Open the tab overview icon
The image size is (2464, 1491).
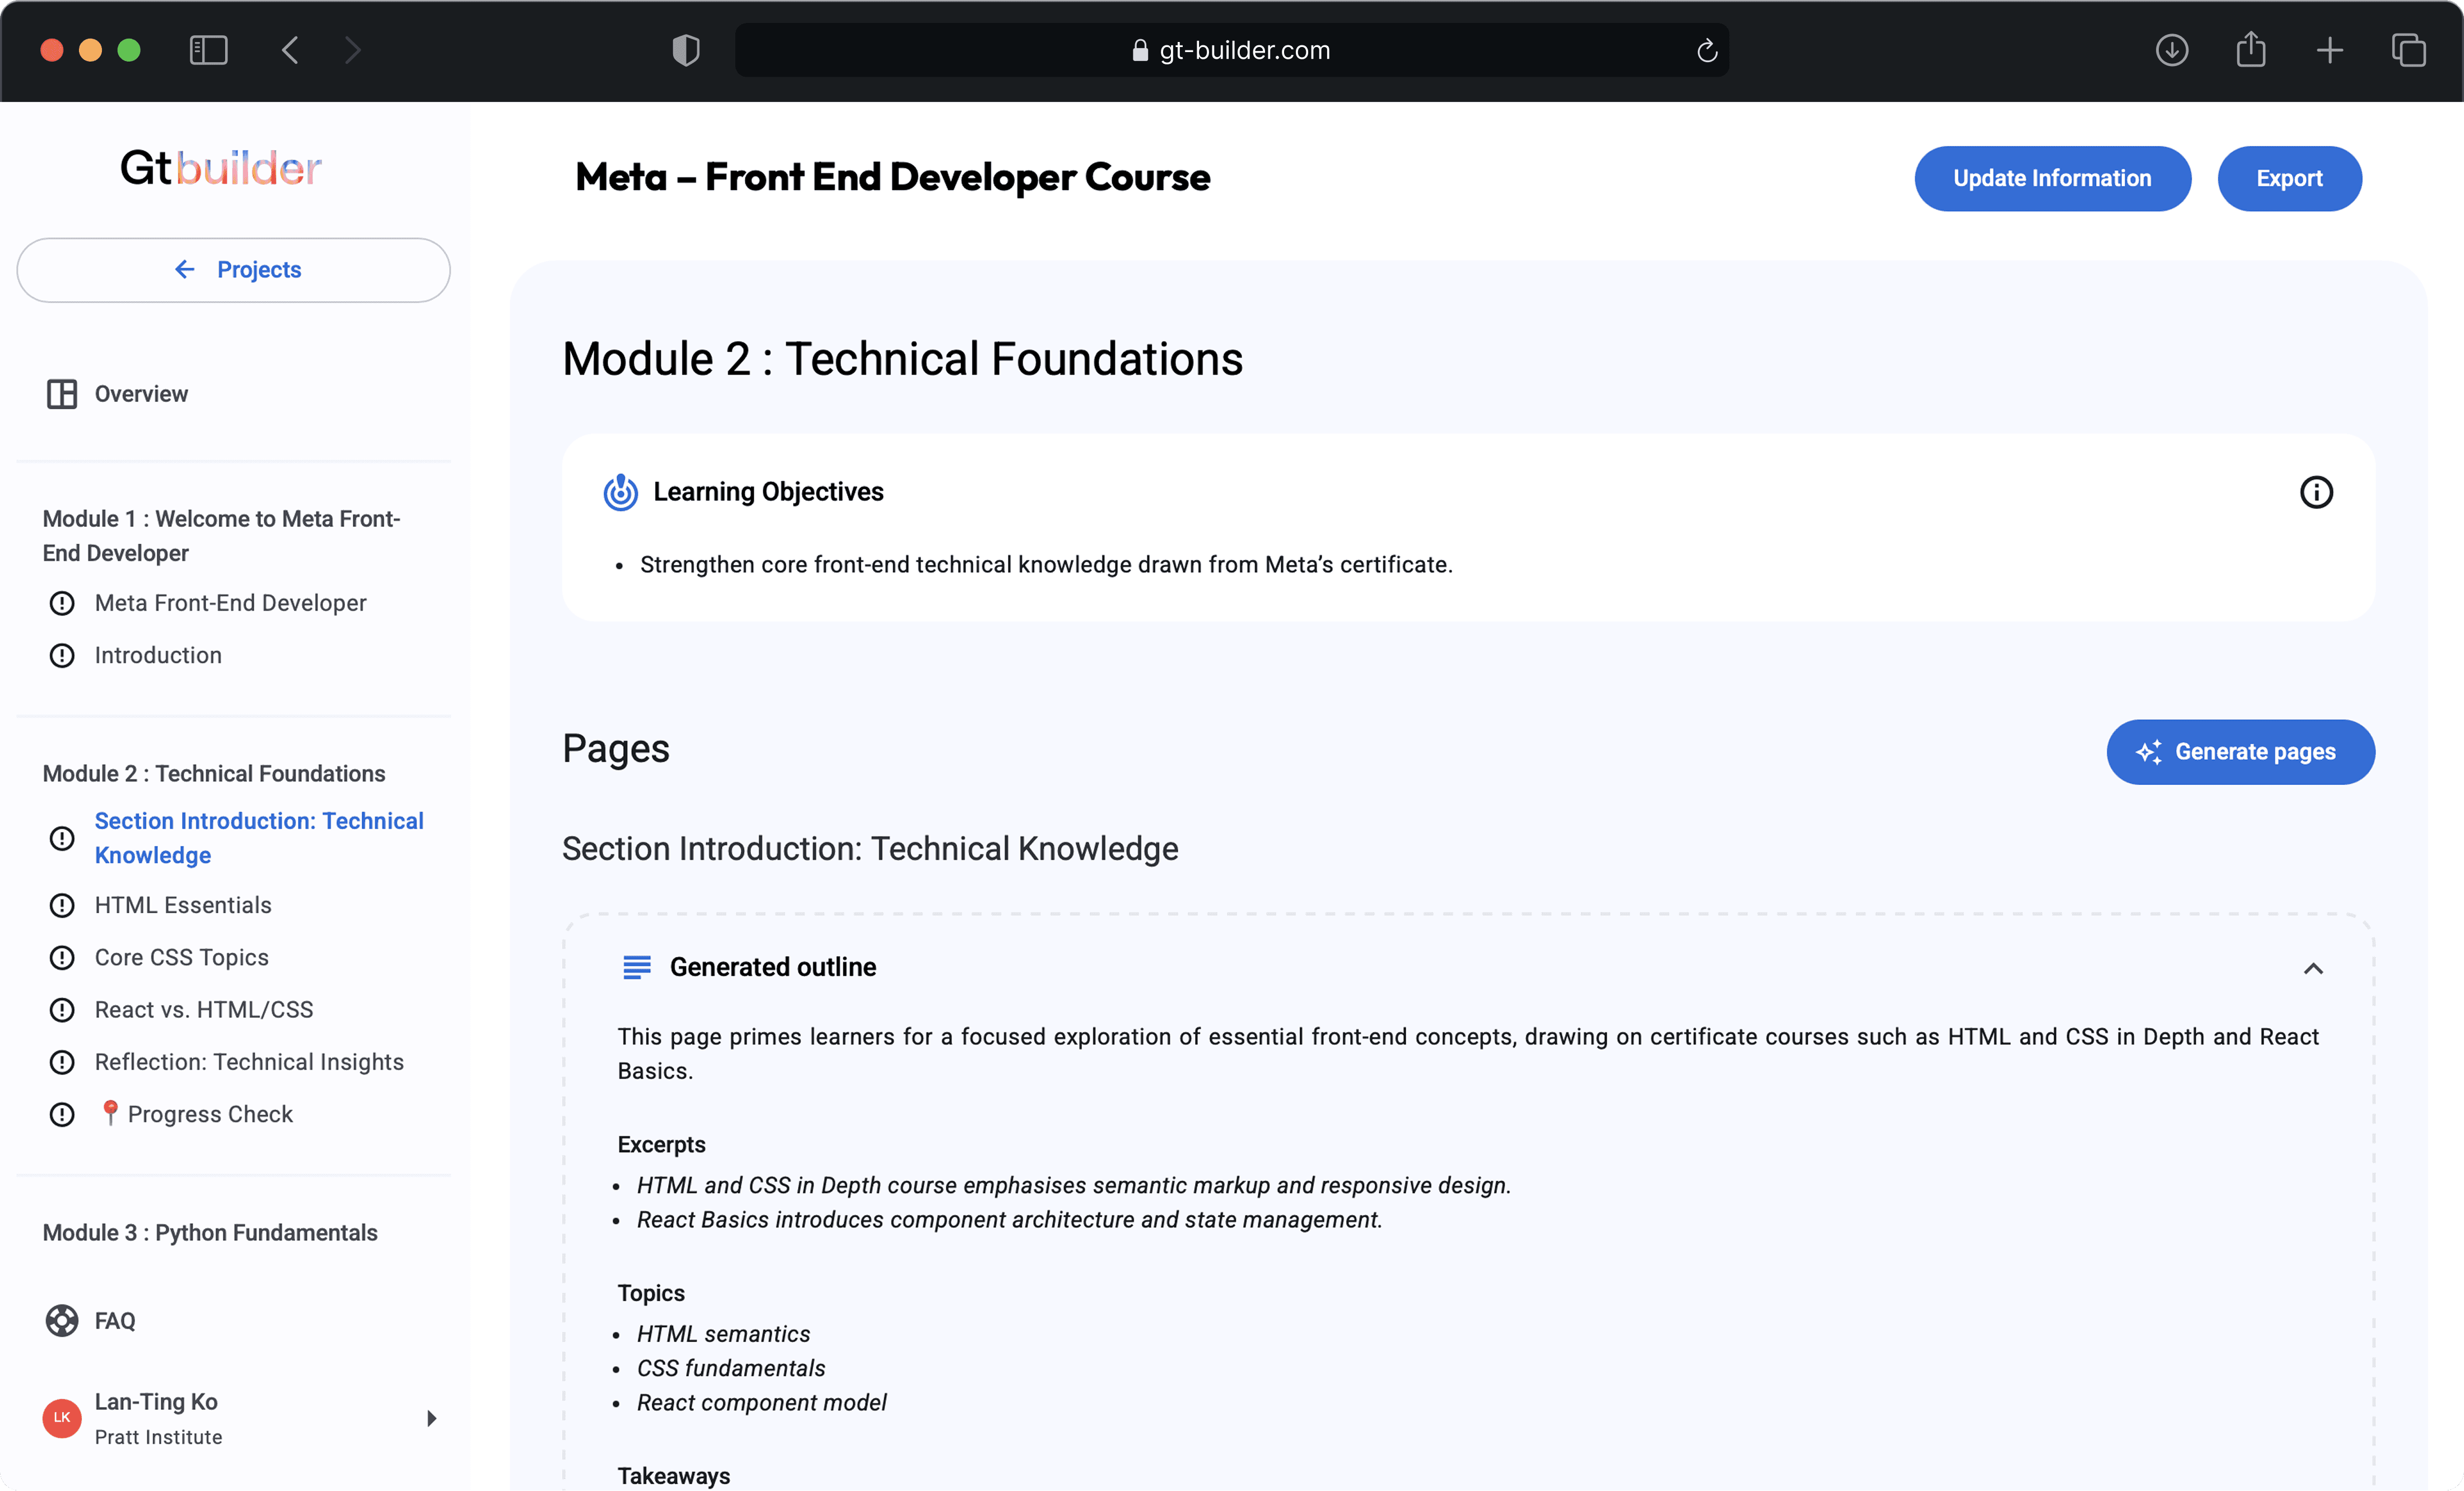pyautogui.click(x=2408, y=50)
